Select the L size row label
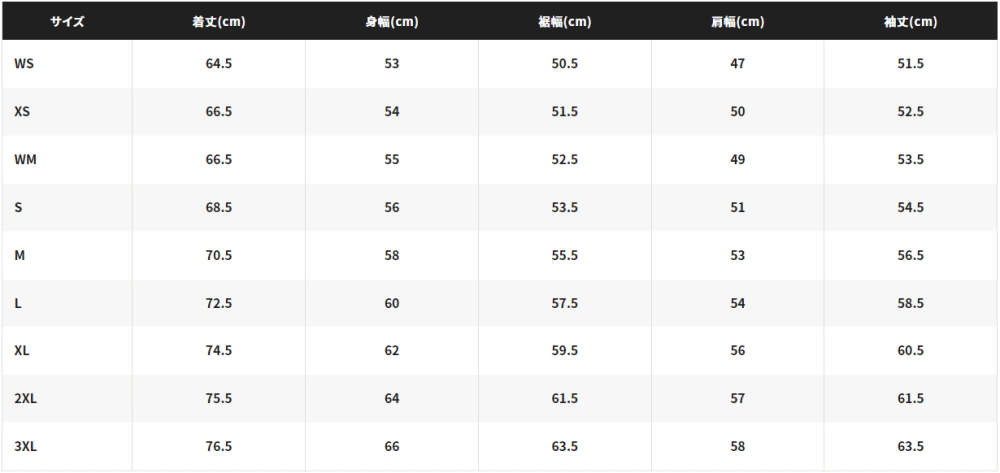The width and height of the screenshot is (1000, 473). click(x=18, y=303)
